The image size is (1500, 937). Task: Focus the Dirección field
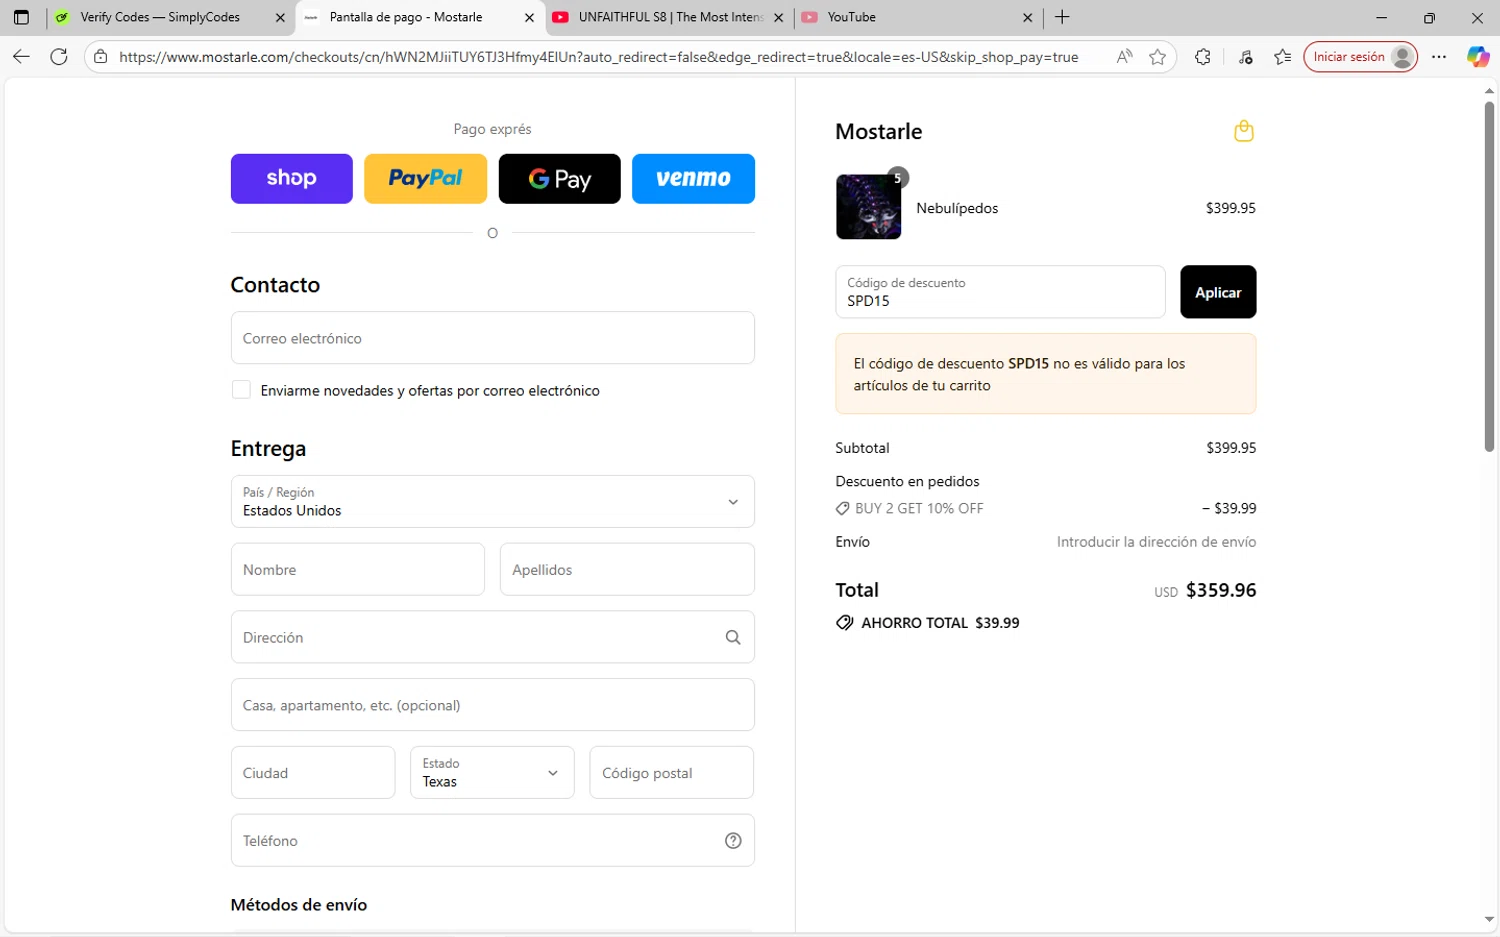coord(492,637)
